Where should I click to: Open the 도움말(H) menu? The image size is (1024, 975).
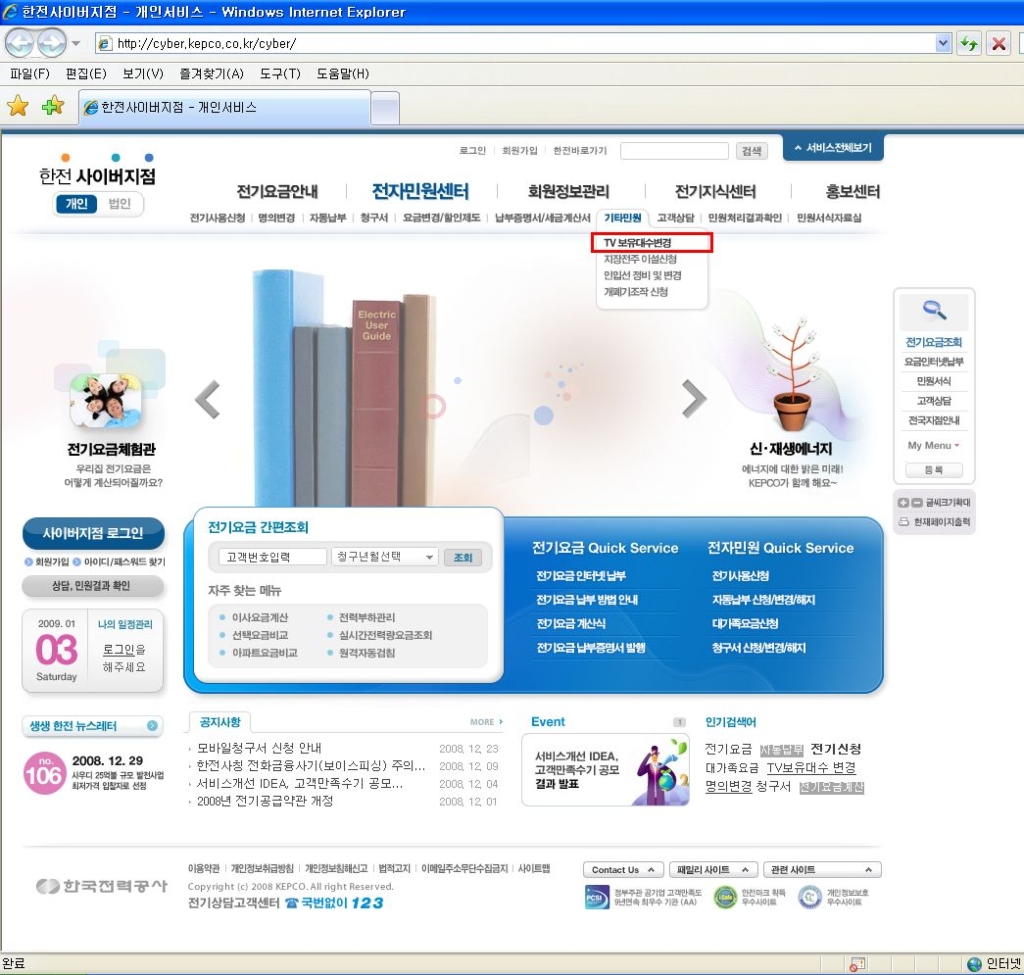click(343, 74)
